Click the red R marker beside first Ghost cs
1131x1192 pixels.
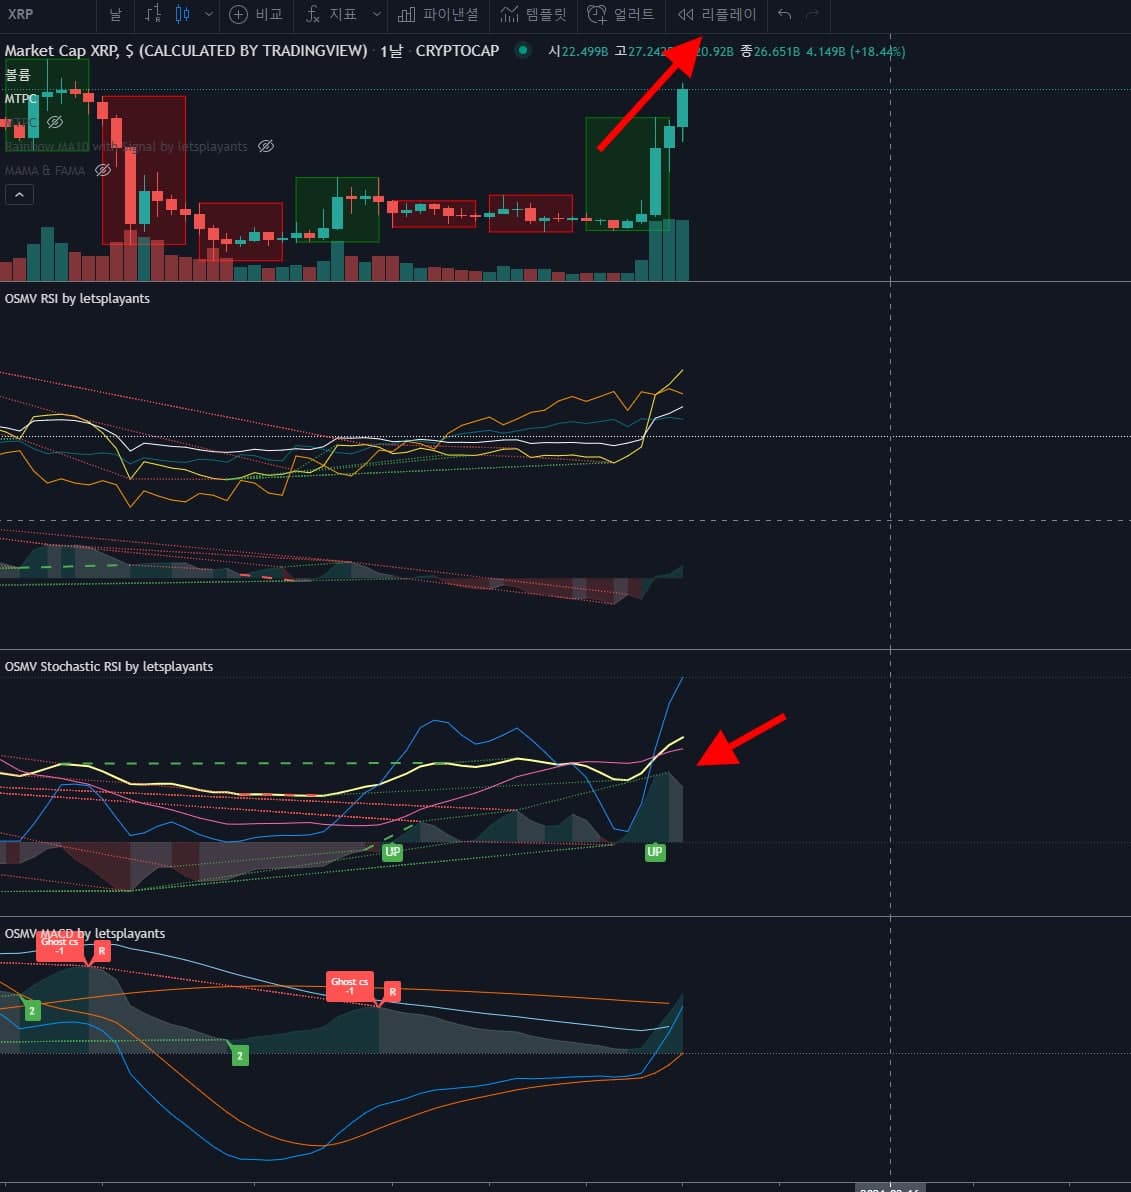click(102, 951)
